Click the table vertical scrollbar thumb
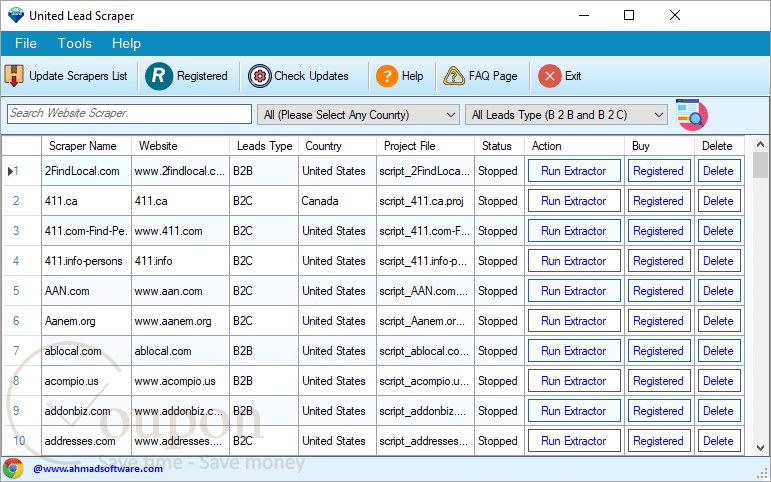Screen dimensions: 771x482 (x=760, y=165)
